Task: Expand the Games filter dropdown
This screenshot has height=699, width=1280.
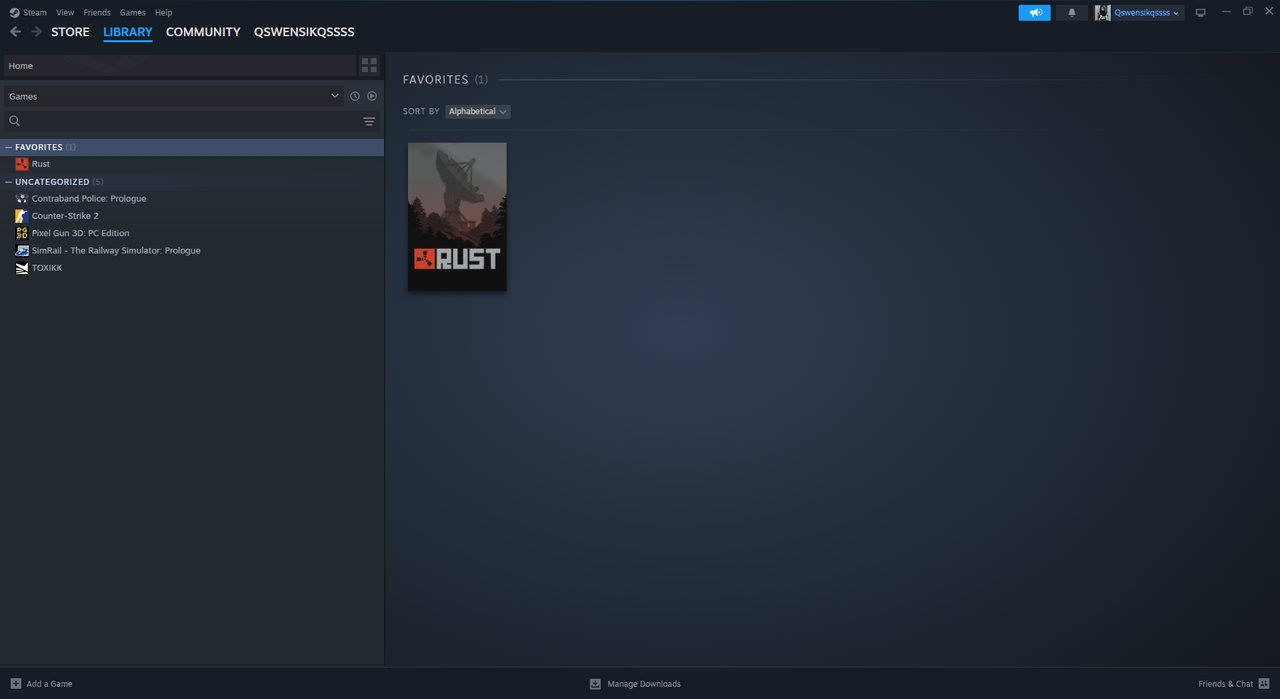Action: pos(173,96)
